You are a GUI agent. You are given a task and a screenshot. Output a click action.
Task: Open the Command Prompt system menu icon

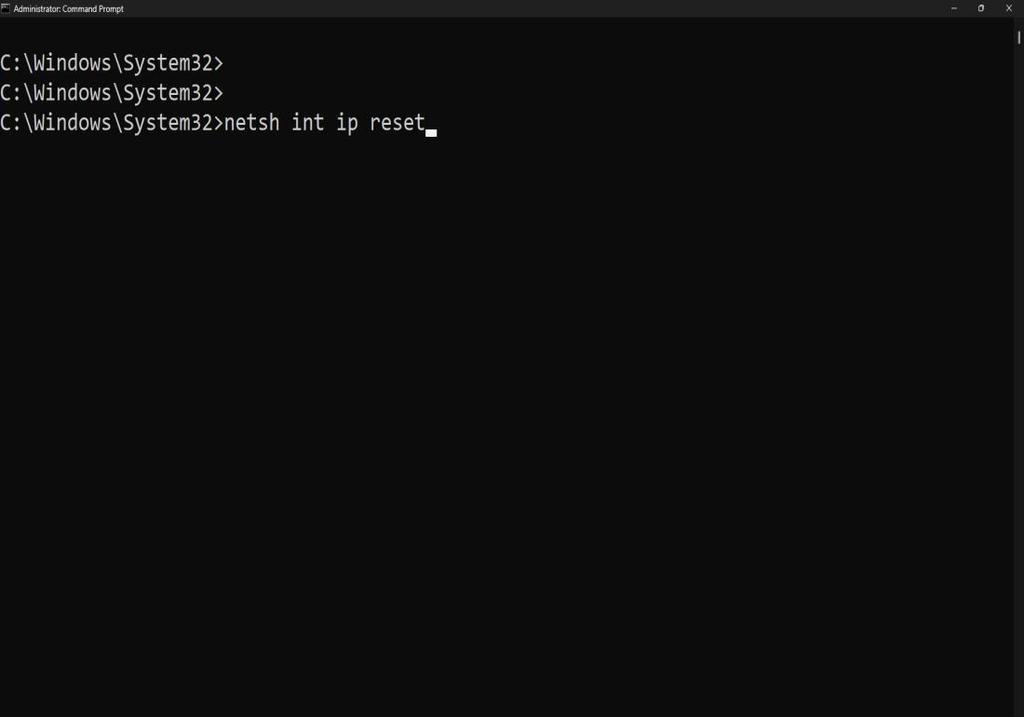click(x=5, y=8)
